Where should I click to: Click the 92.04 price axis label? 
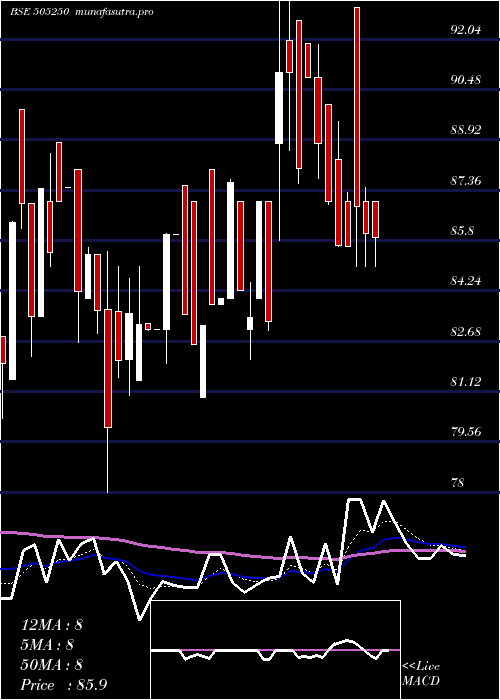click(467, 30)
